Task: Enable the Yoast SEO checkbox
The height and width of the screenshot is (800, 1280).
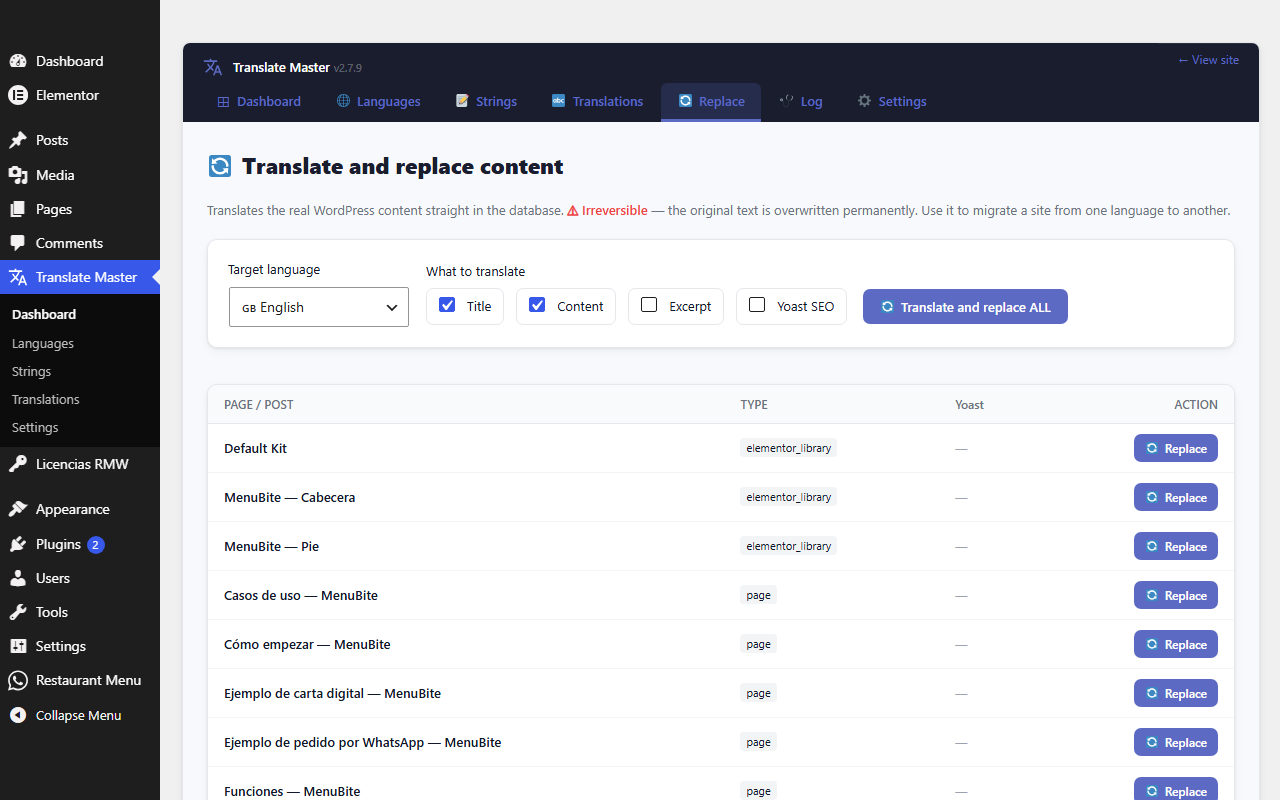Action: [757, 305]
